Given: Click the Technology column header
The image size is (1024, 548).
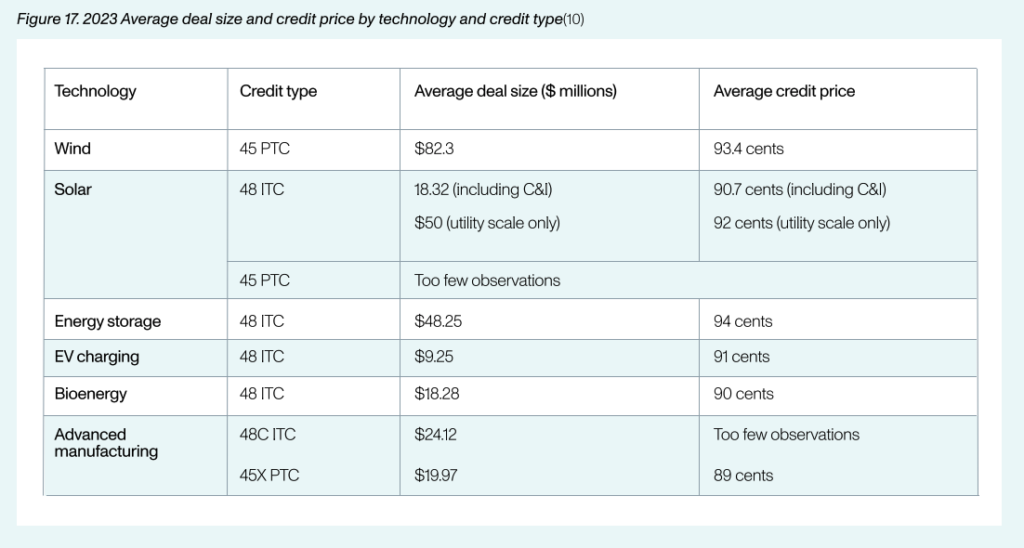Looking at the screenshot, I should 95,91.
